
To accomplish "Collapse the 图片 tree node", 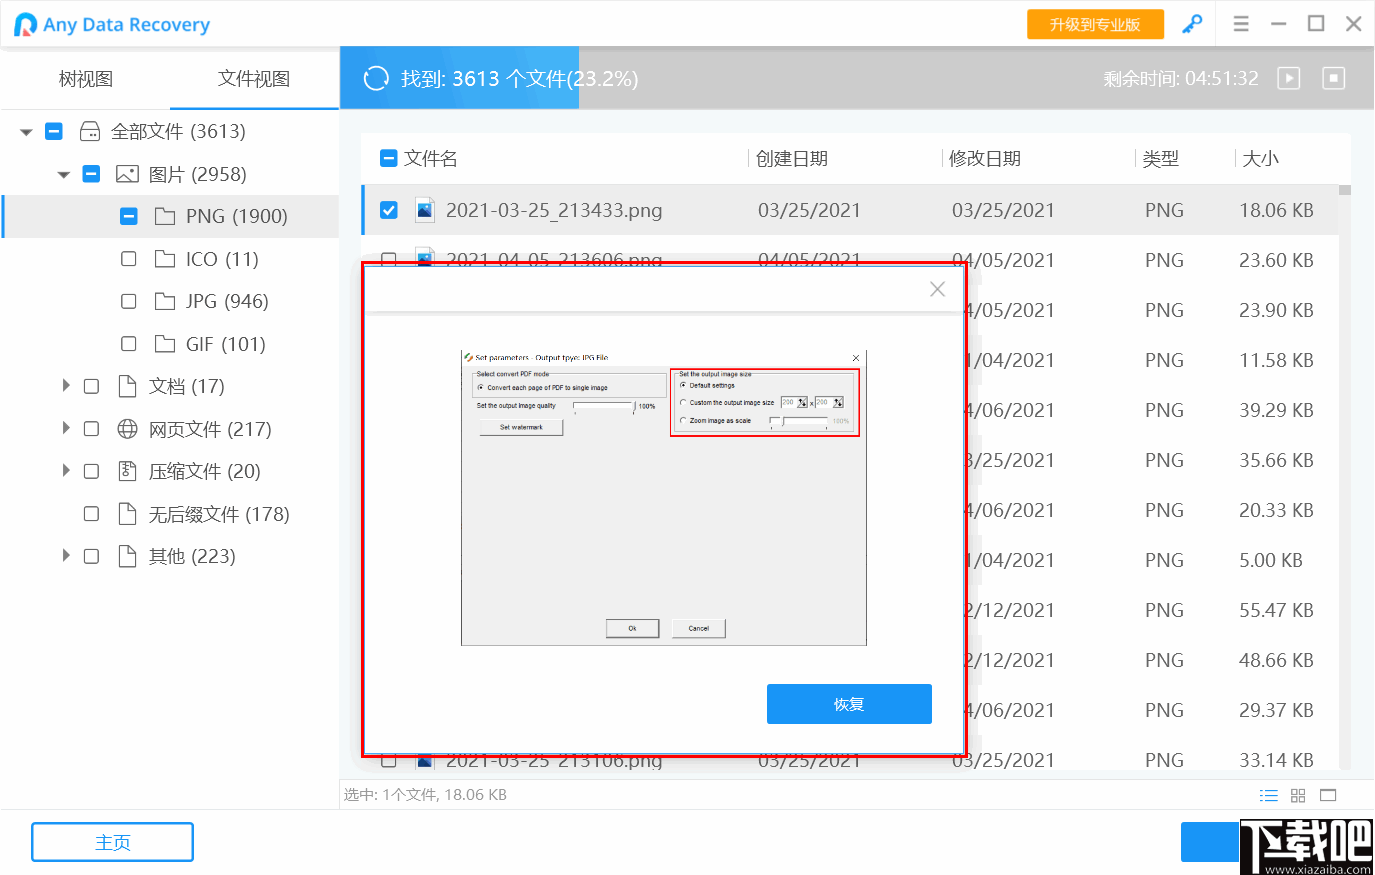I will 64,174.
